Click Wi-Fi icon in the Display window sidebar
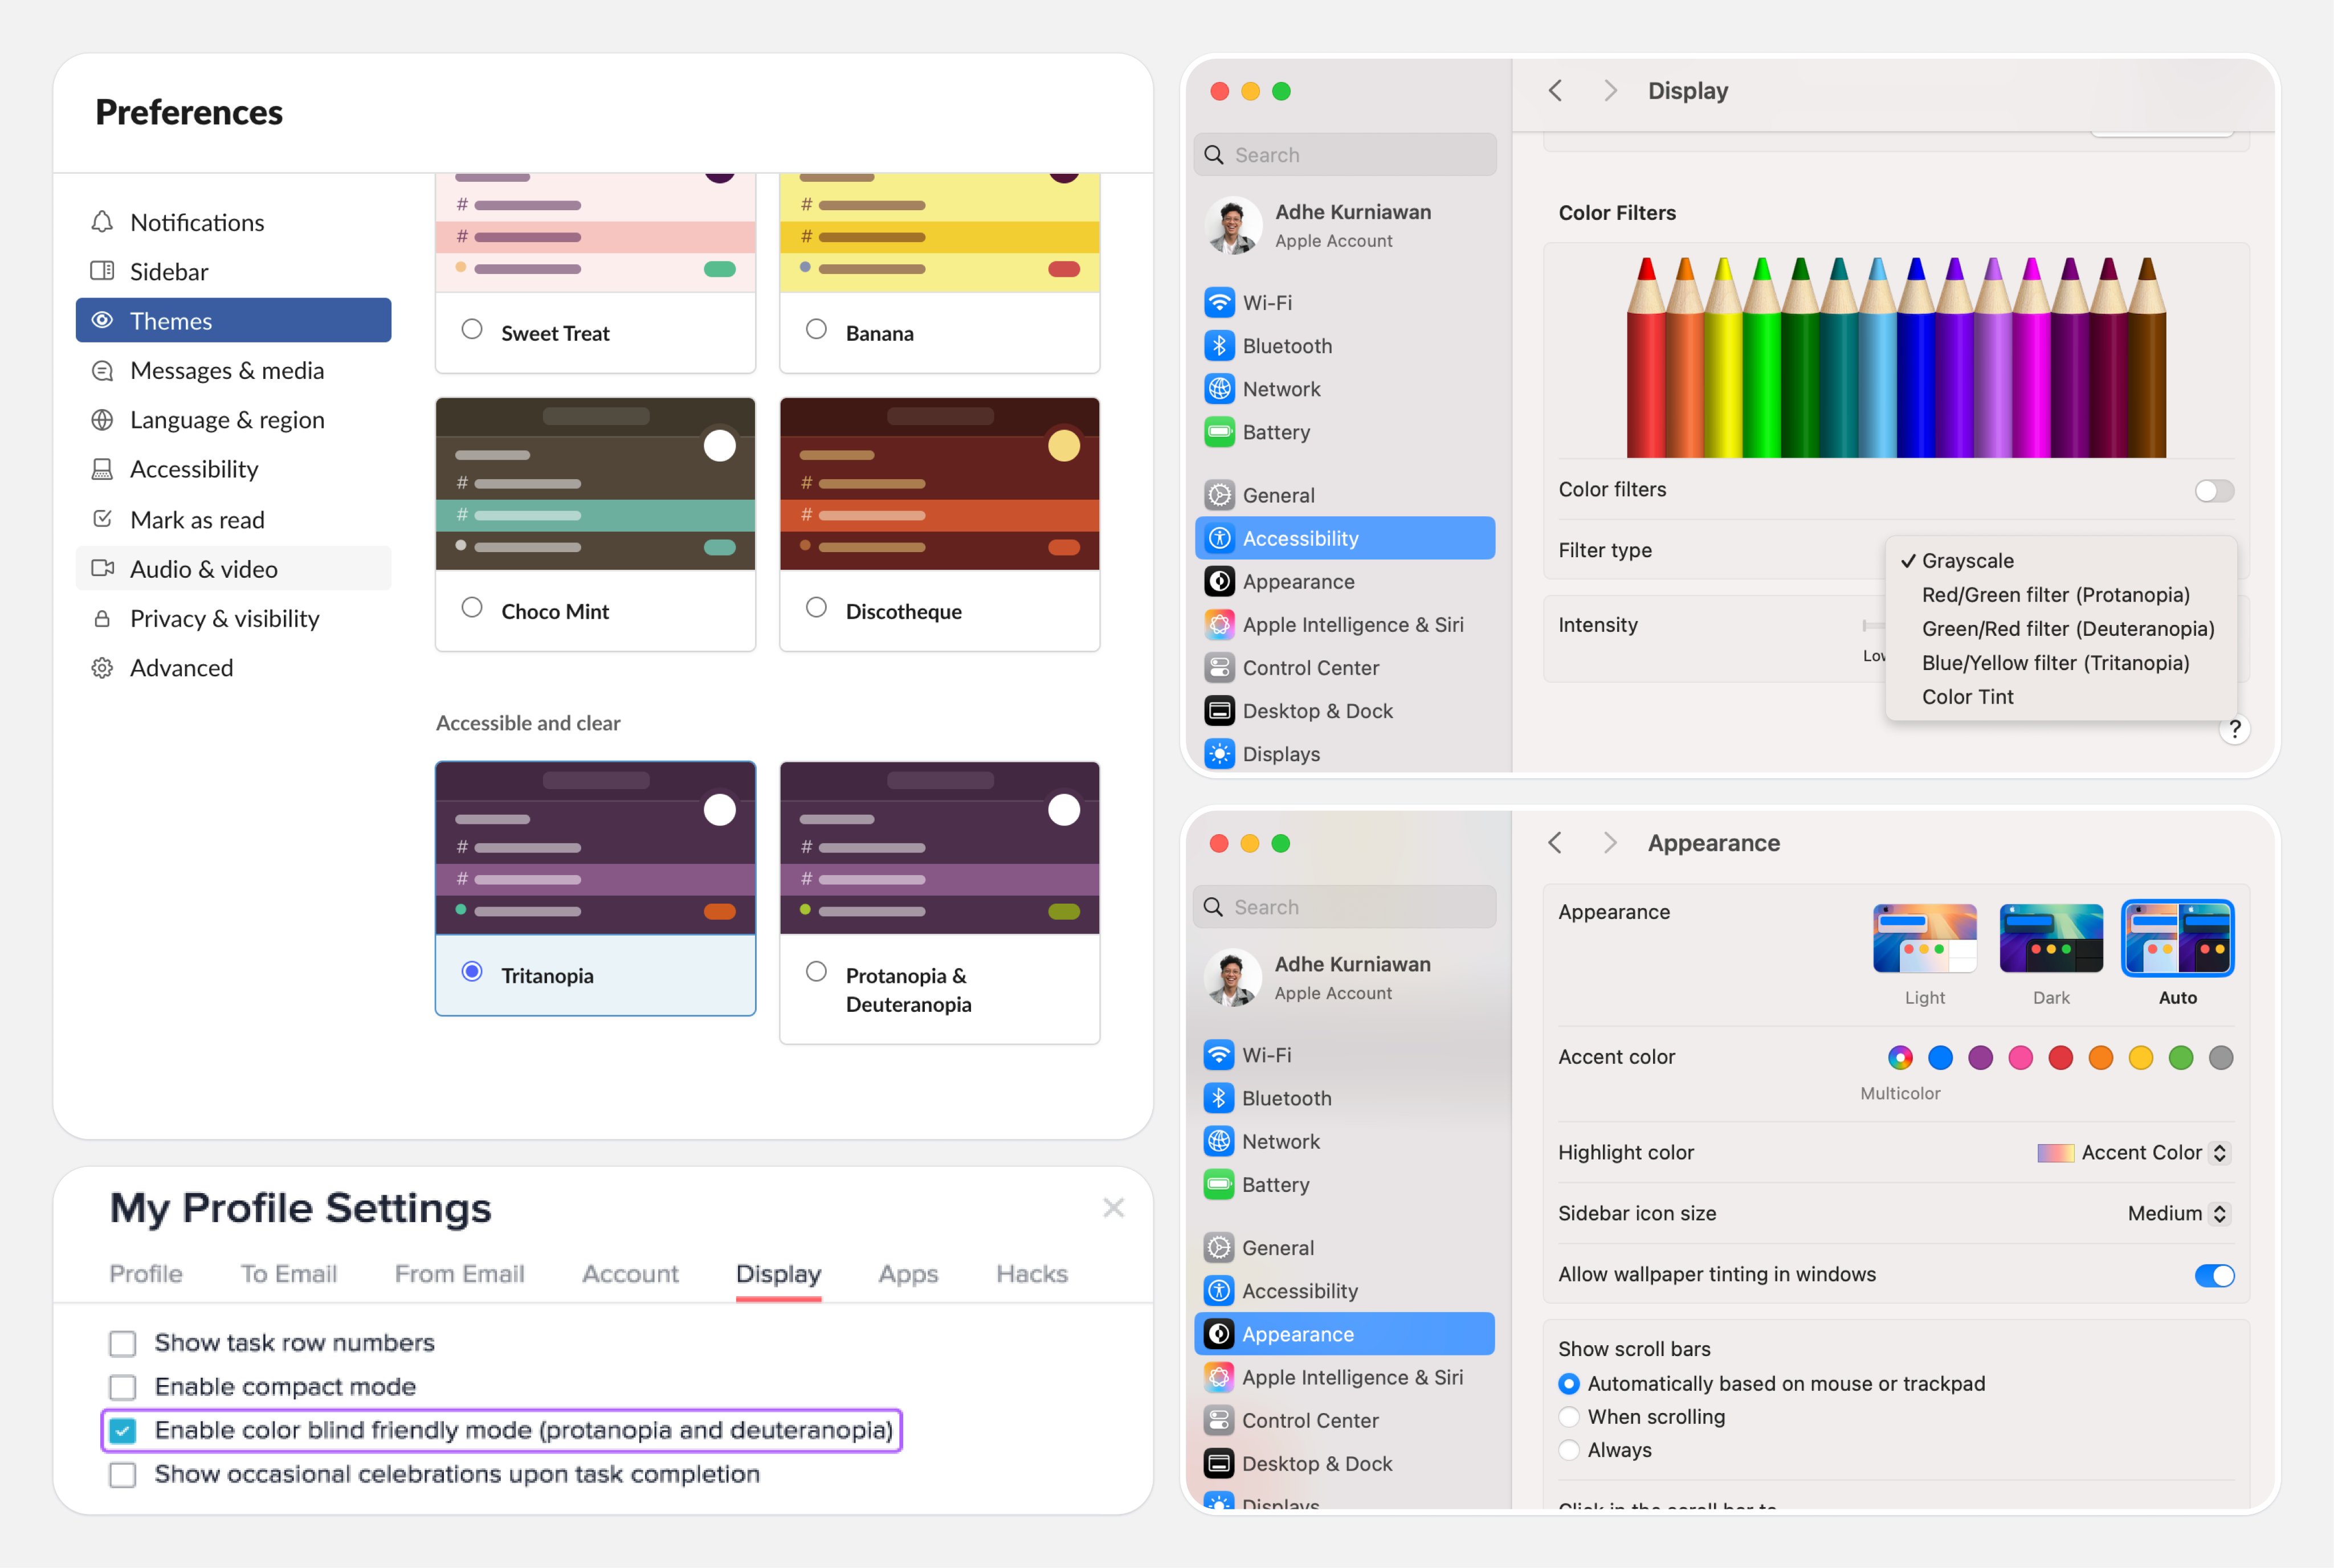The height and width of the screenshot is (1568, 2334). pyautogui.click(x=1219, y=302)
